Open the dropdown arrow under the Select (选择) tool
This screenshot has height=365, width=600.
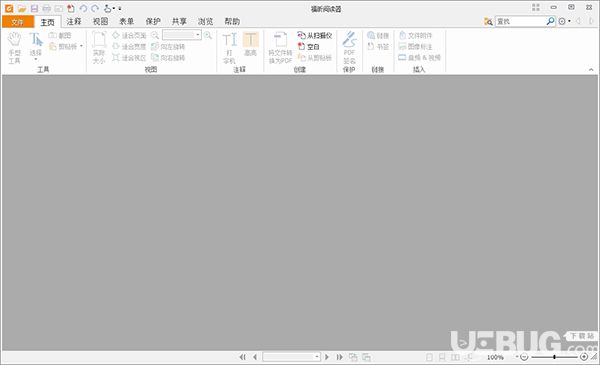(36, 60)
